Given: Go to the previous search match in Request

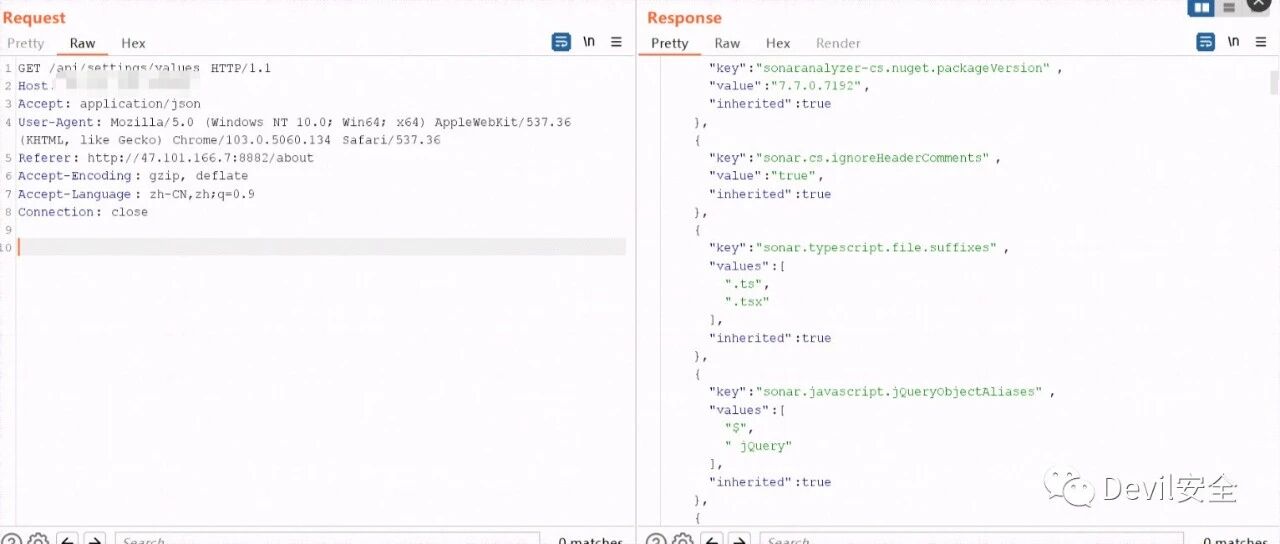Looking at the screenshot, I should (x=67, y=540).
